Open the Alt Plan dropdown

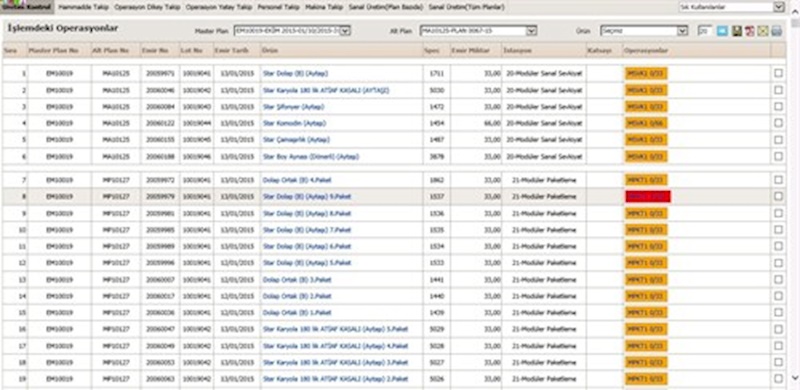pyautogui.click(x=478, y=31)
